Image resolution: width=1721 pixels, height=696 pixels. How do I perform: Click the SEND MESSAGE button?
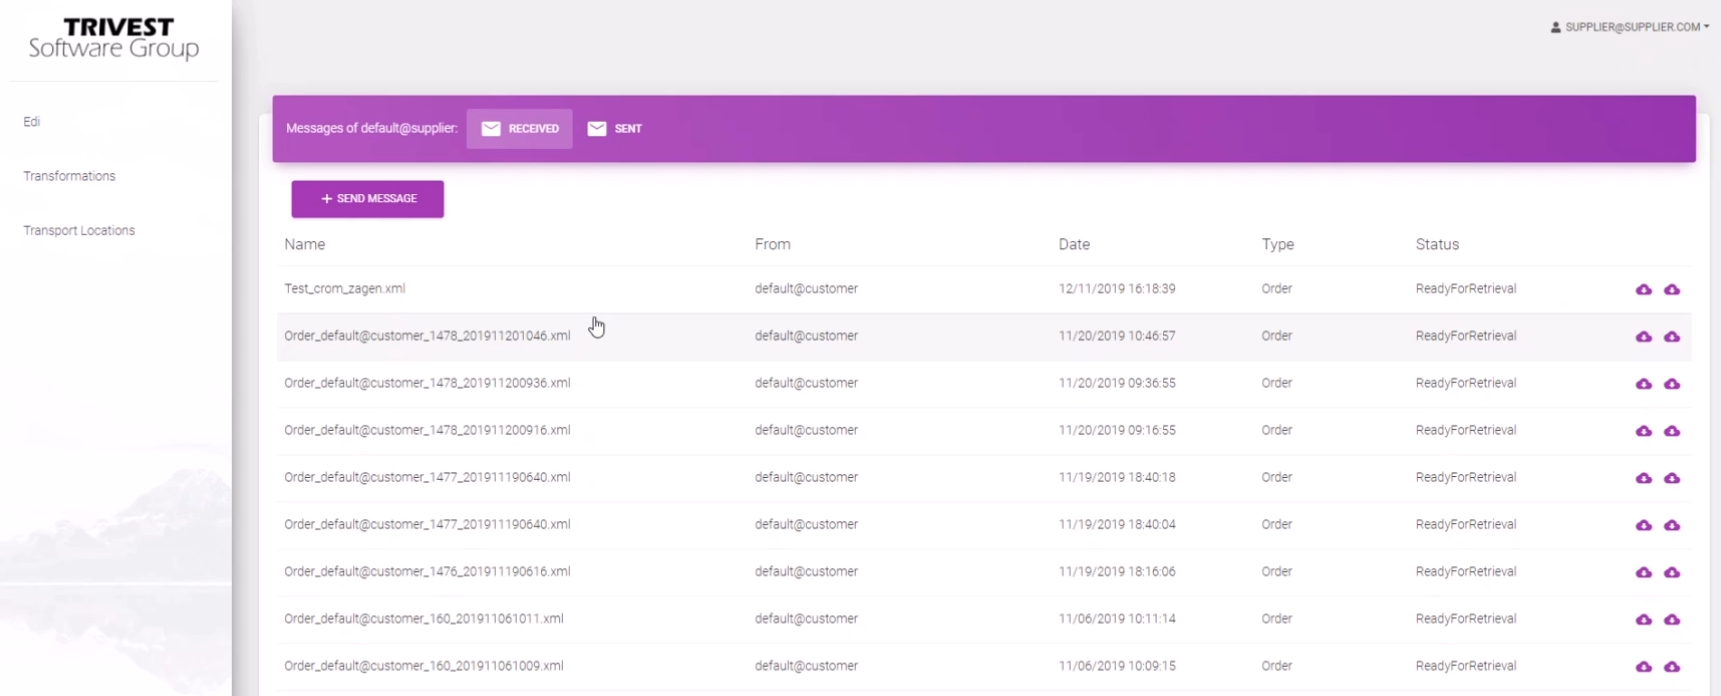[x=367, y=199]
